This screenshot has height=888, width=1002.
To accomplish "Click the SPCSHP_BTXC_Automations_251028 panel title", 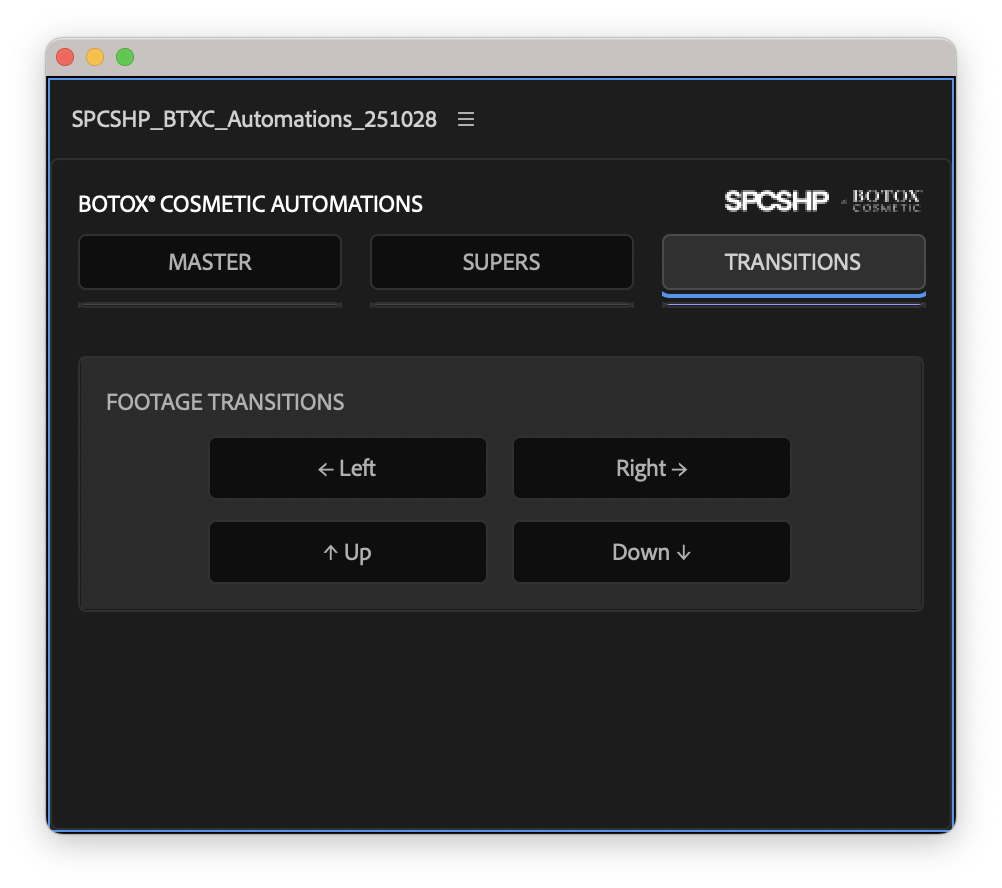I will [x=254, y=119].
